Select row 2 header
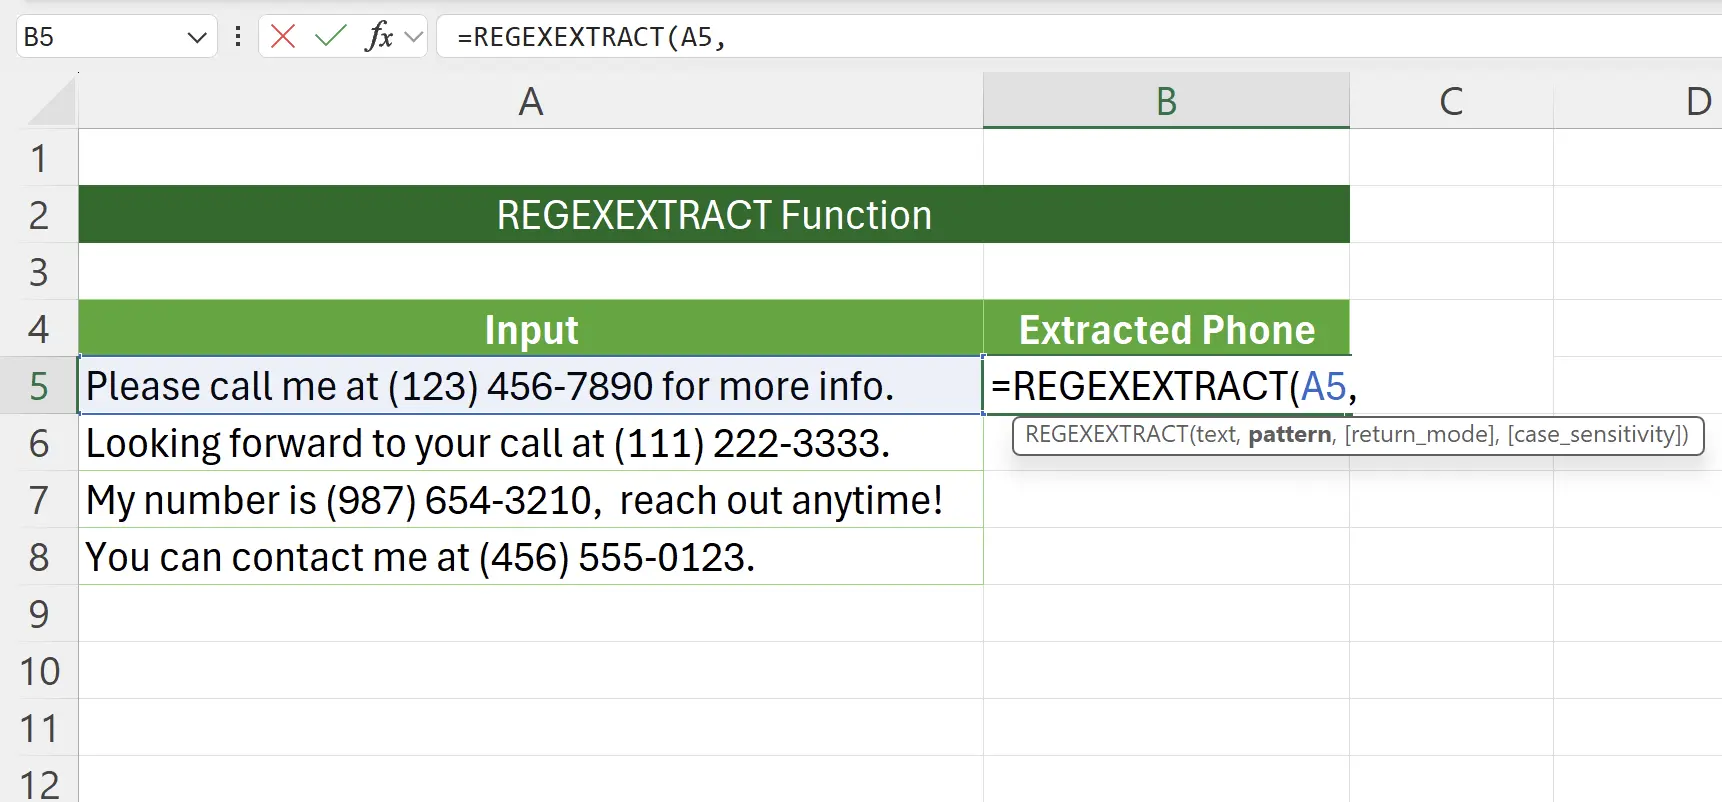This screenshot has height=802, width=1722. coord(39,215)
